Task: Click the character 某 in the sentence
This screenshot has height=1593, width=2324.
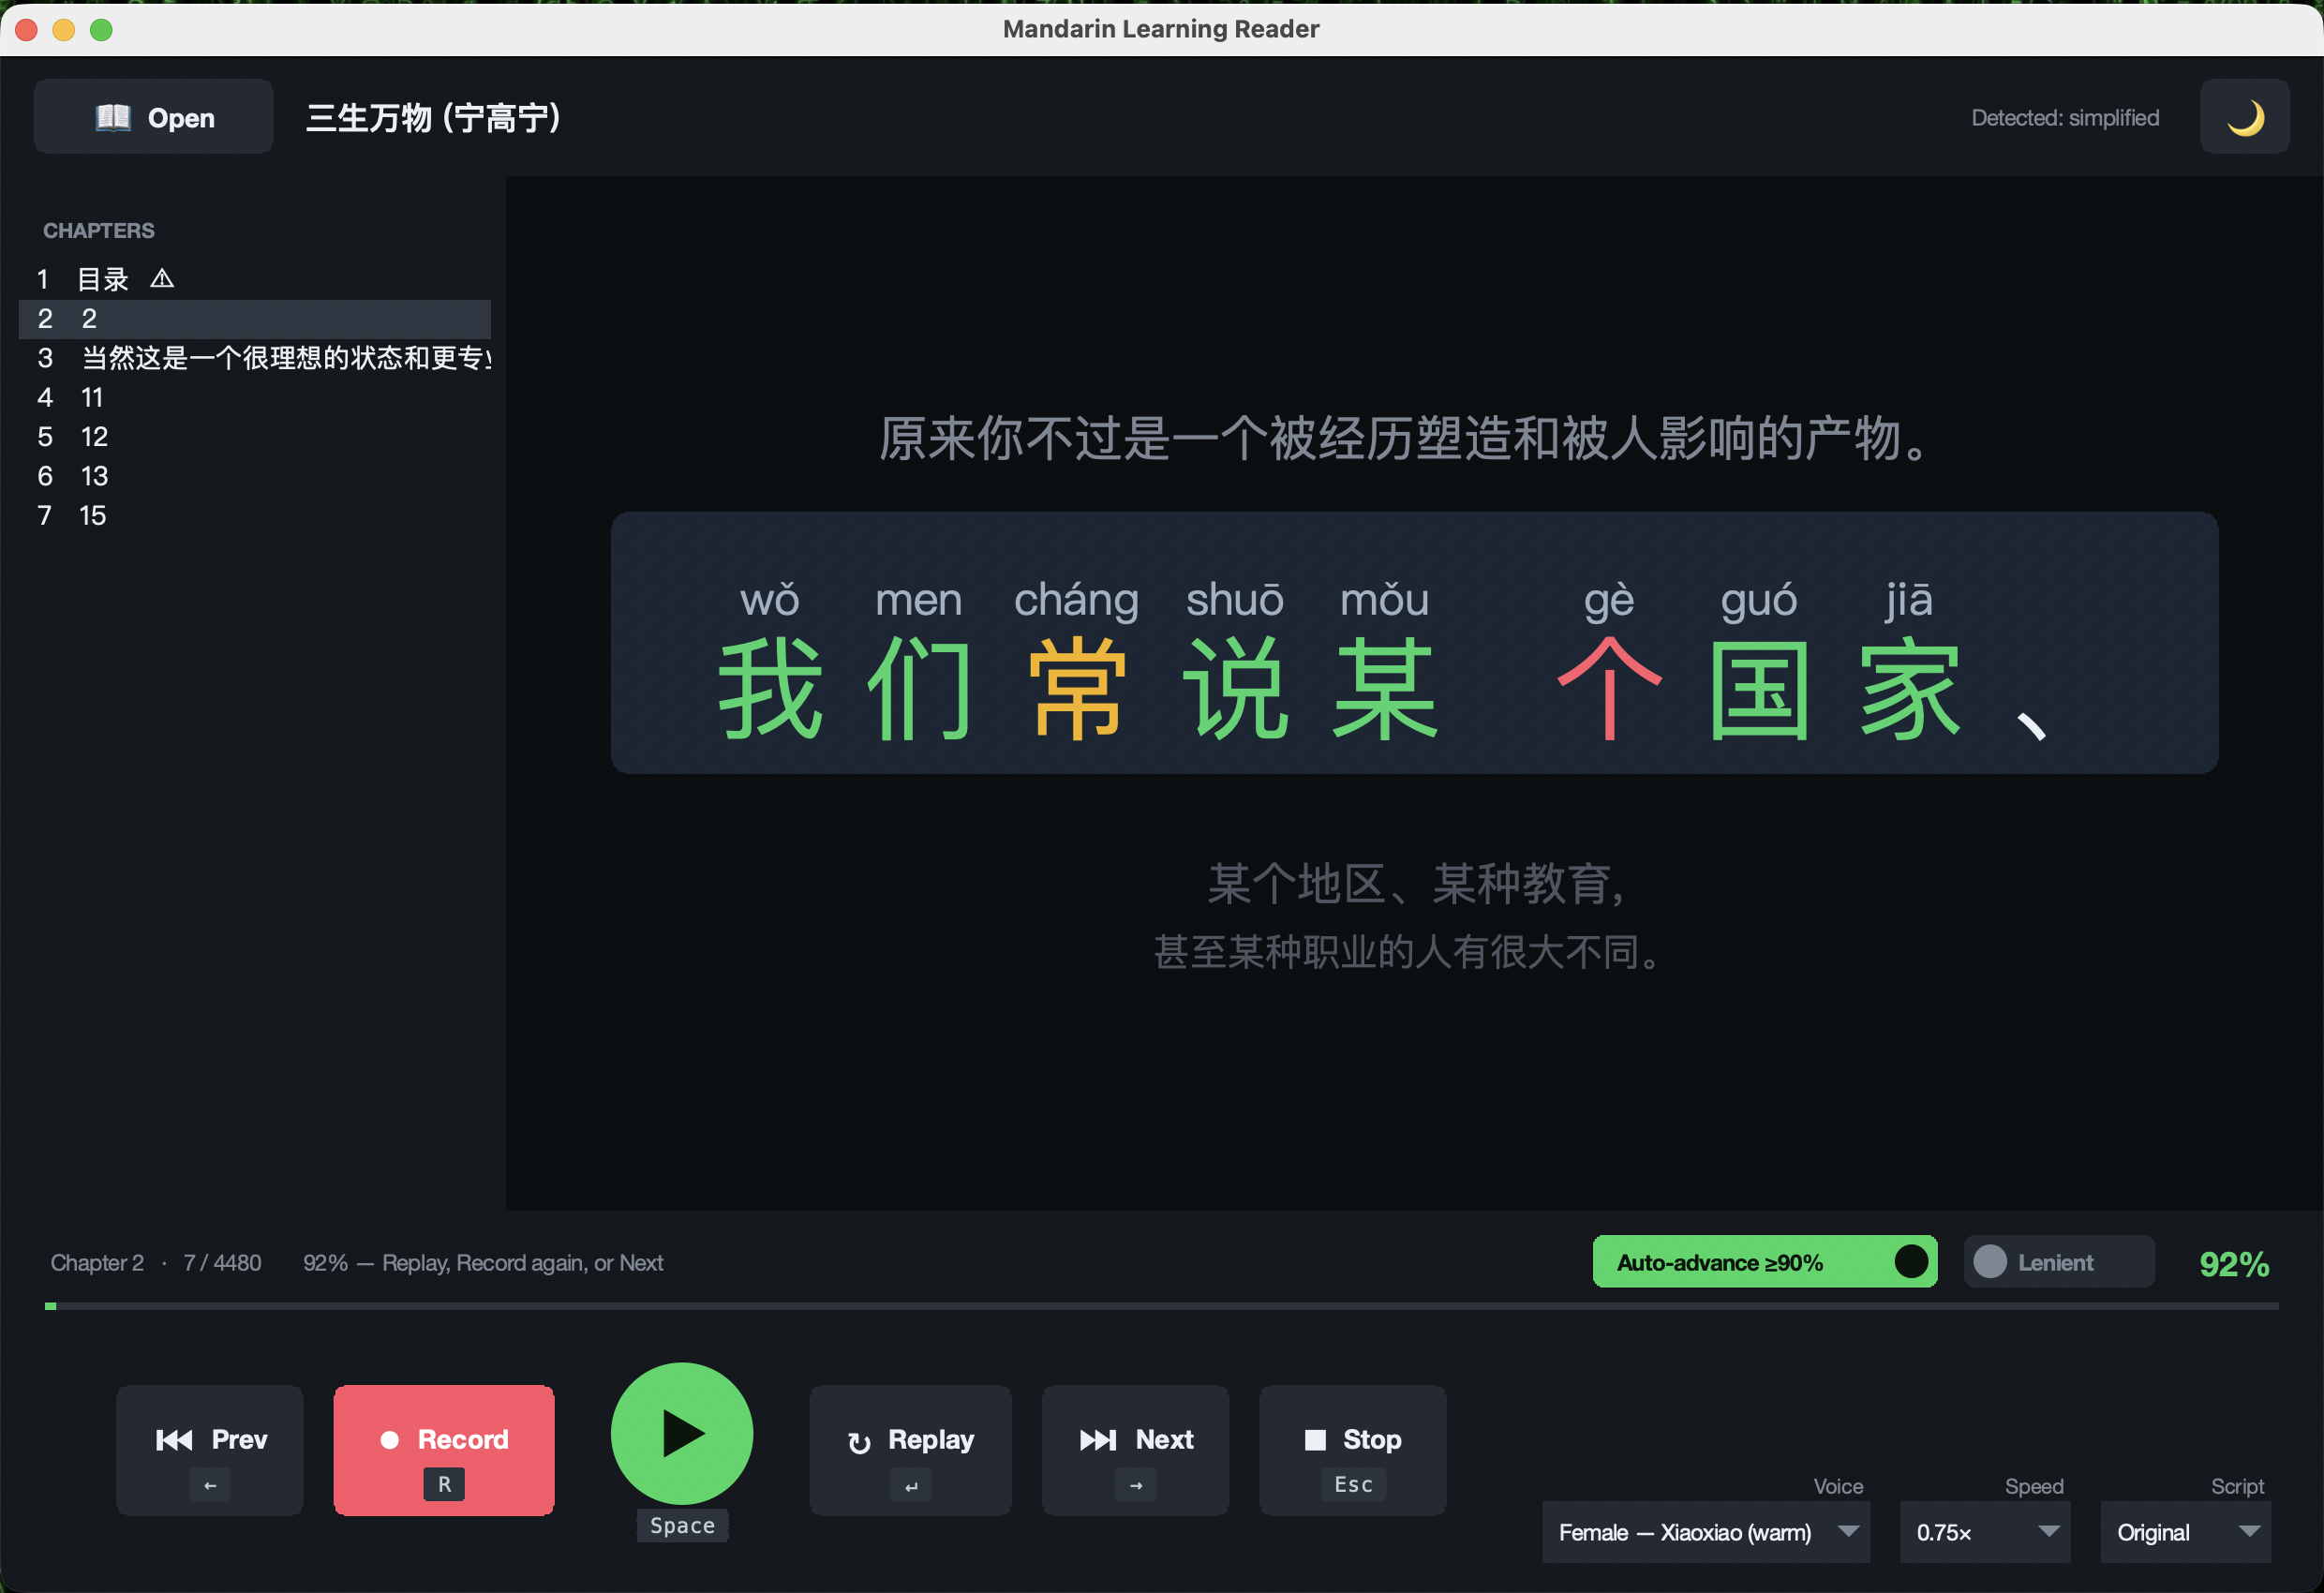Action: 1385,690
